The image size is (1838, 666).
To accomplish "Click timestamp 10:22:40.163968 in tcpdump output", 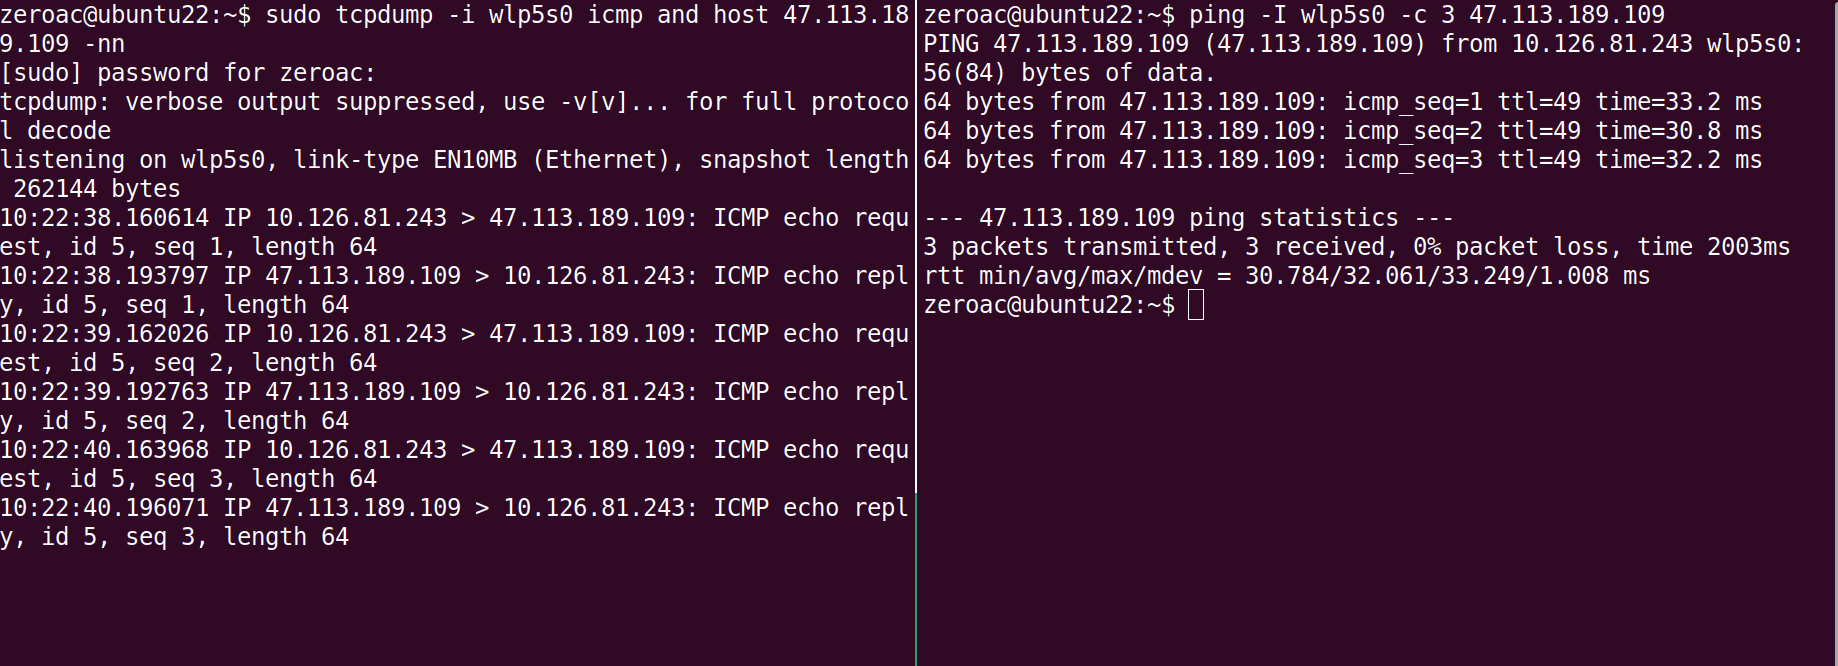I will click(x=104, y=450).
